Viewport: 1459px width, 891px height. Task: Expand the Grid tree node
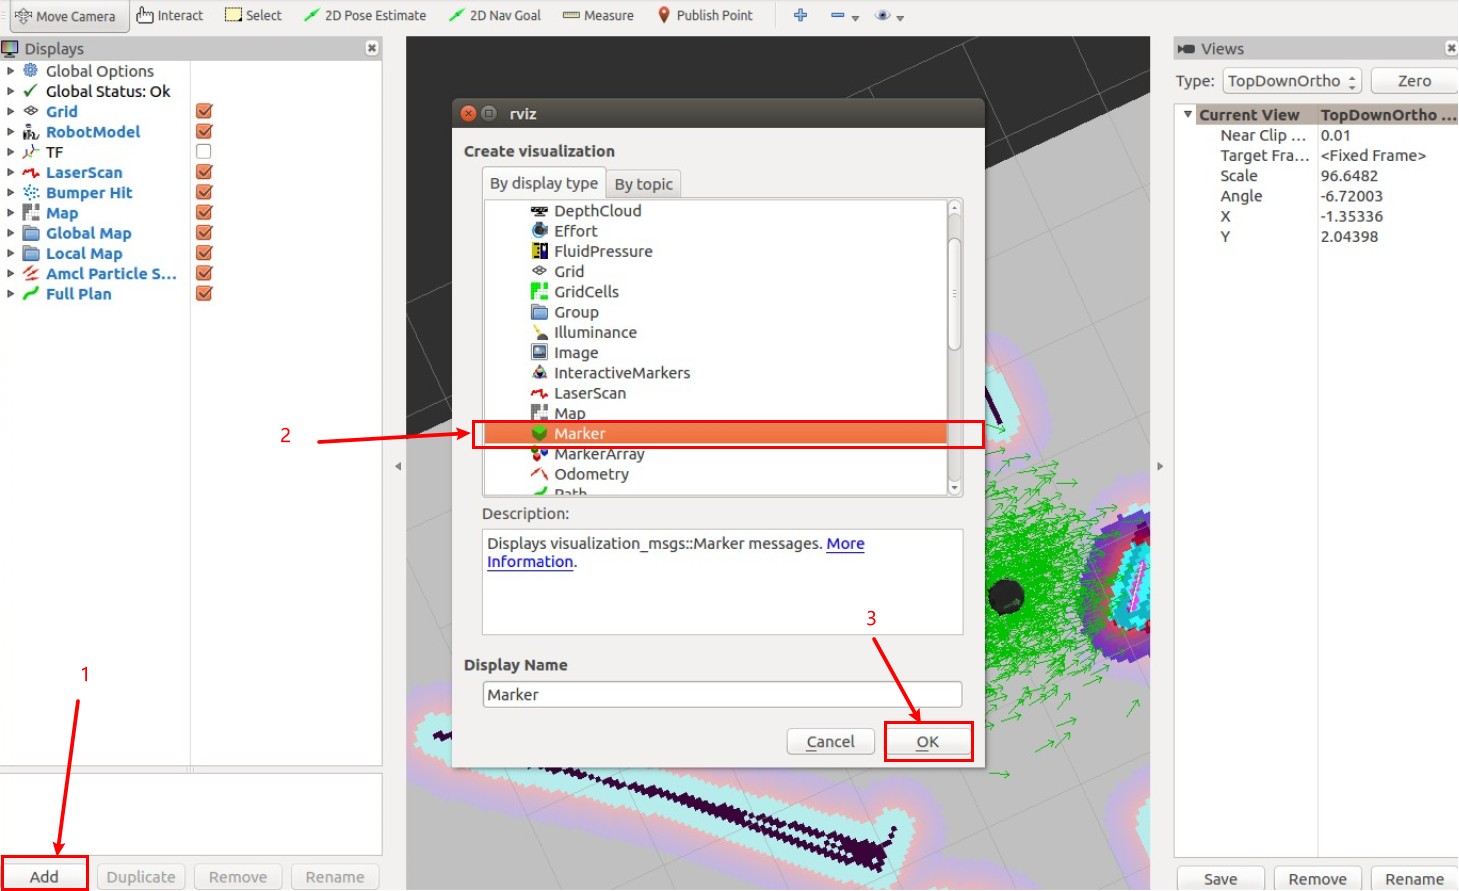[11, 111]
